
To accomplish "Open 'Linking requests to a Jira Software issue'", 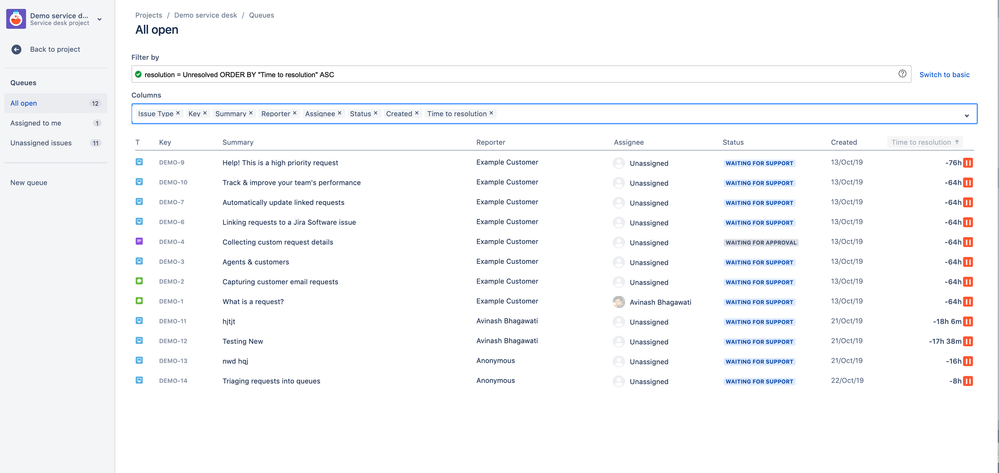I will [289, 222].
